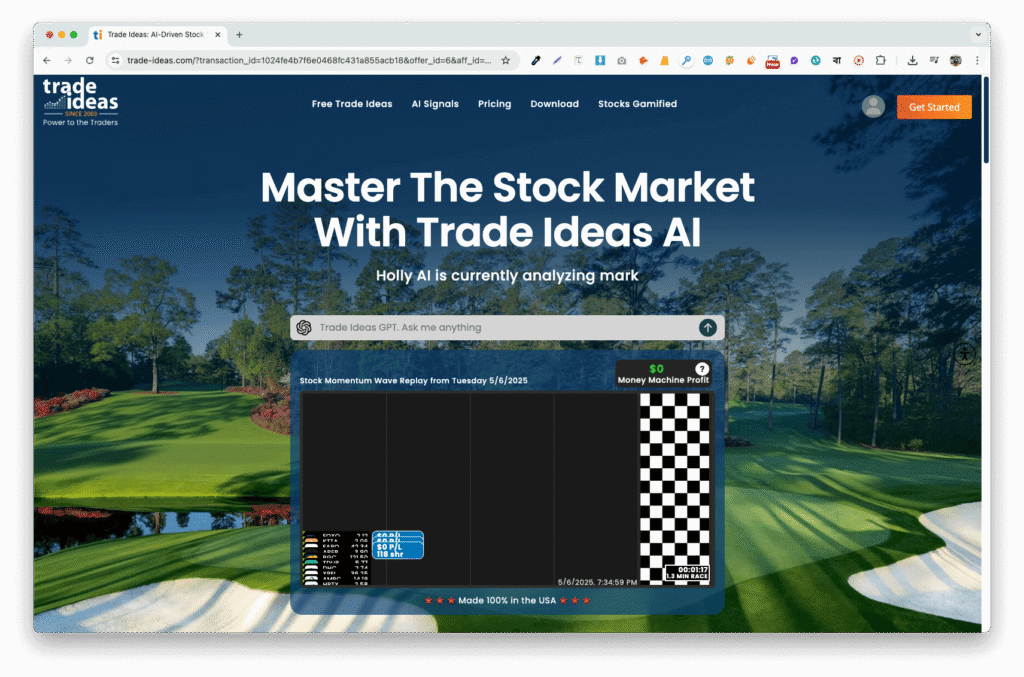Open the accessibility widget icon
Image resolution: width=1024 pixels, height=677 pixels.
coord(965,354)
